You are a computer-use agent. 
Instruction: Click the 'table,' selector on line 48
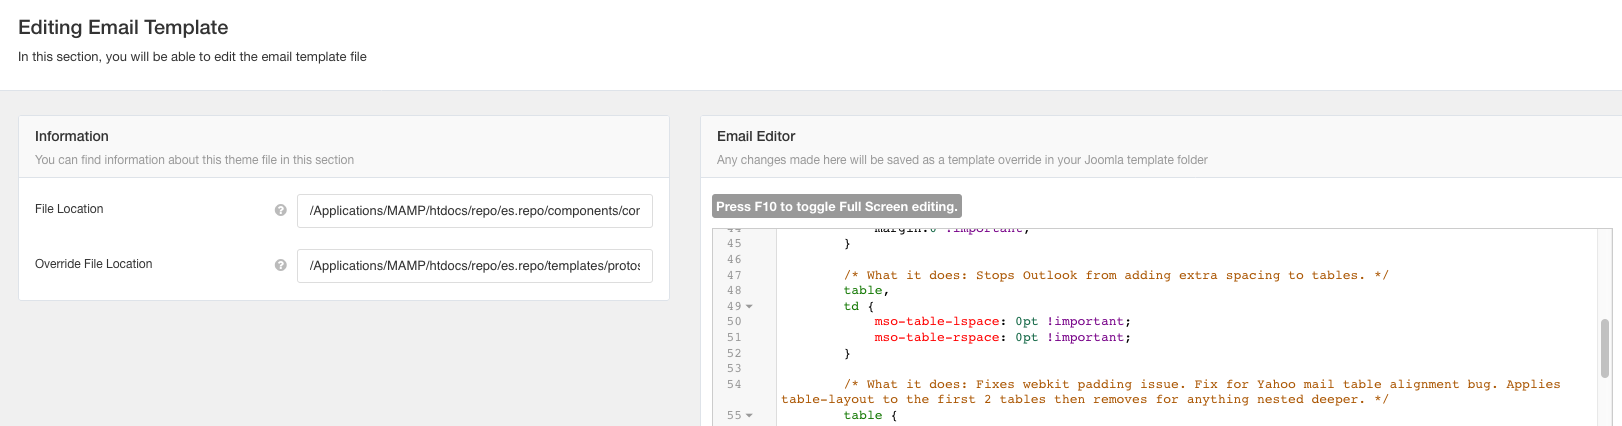pyautogui.click(x=866, y=291)
